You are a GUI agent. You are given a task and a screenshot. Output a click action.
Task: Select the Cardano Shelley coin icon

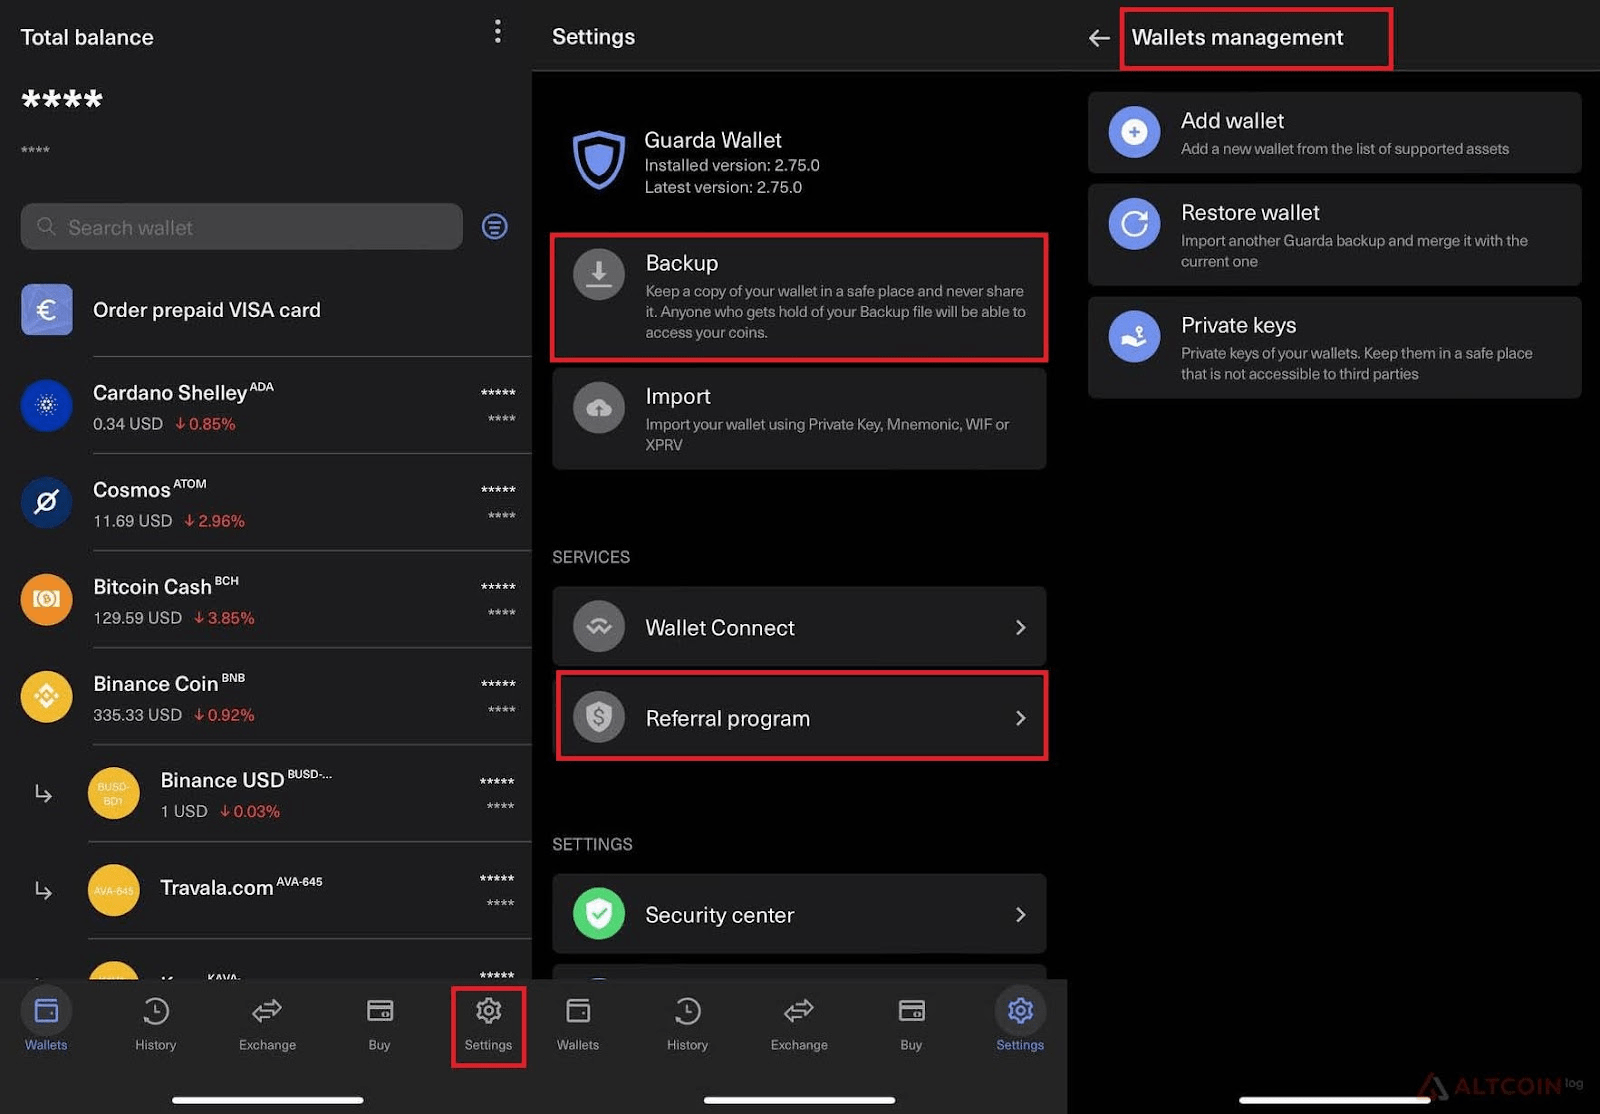(47, 405)
